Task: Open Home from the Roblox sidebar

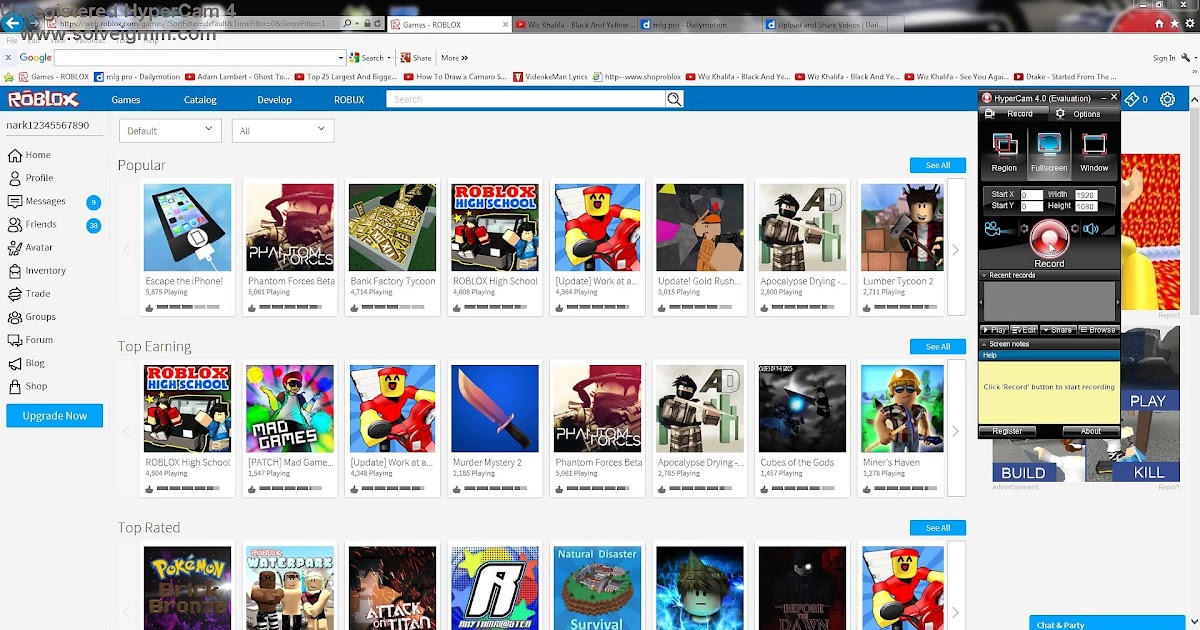Action: (x=29, y=155)
